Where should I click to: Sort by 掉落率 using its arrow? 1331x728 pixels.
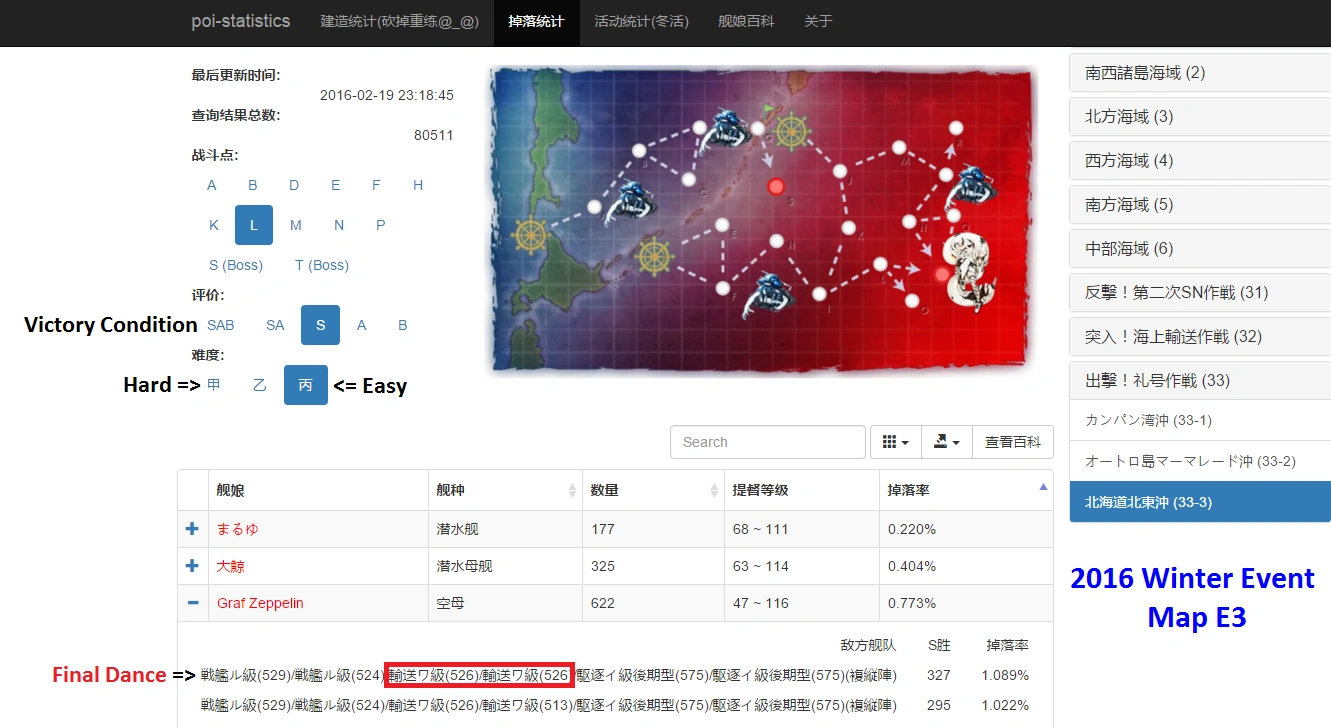coord(1043,487)
